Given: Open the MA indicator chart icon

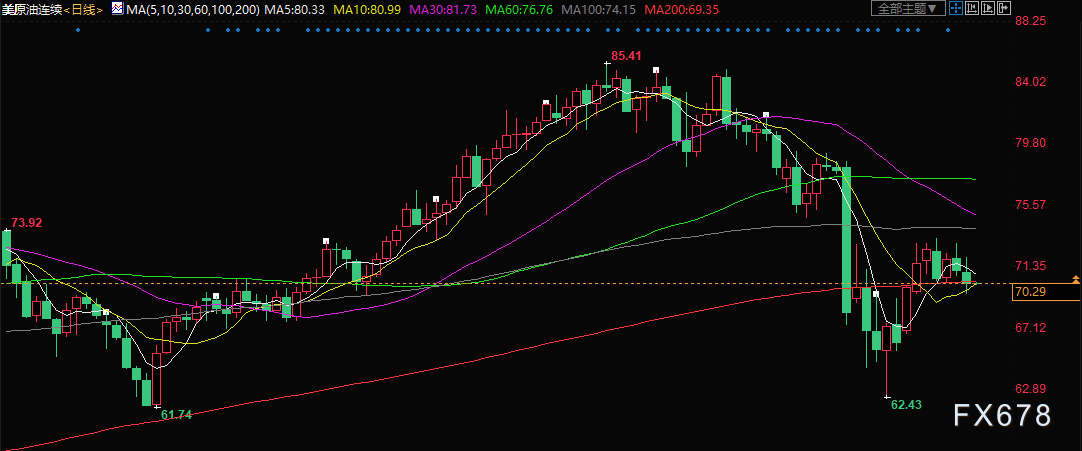Looking at the screenshot, I should (118, 9).
